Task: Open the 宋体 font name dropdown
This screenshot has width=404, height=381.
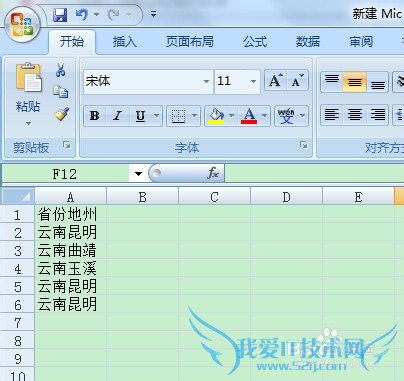Action: point(206,81)
